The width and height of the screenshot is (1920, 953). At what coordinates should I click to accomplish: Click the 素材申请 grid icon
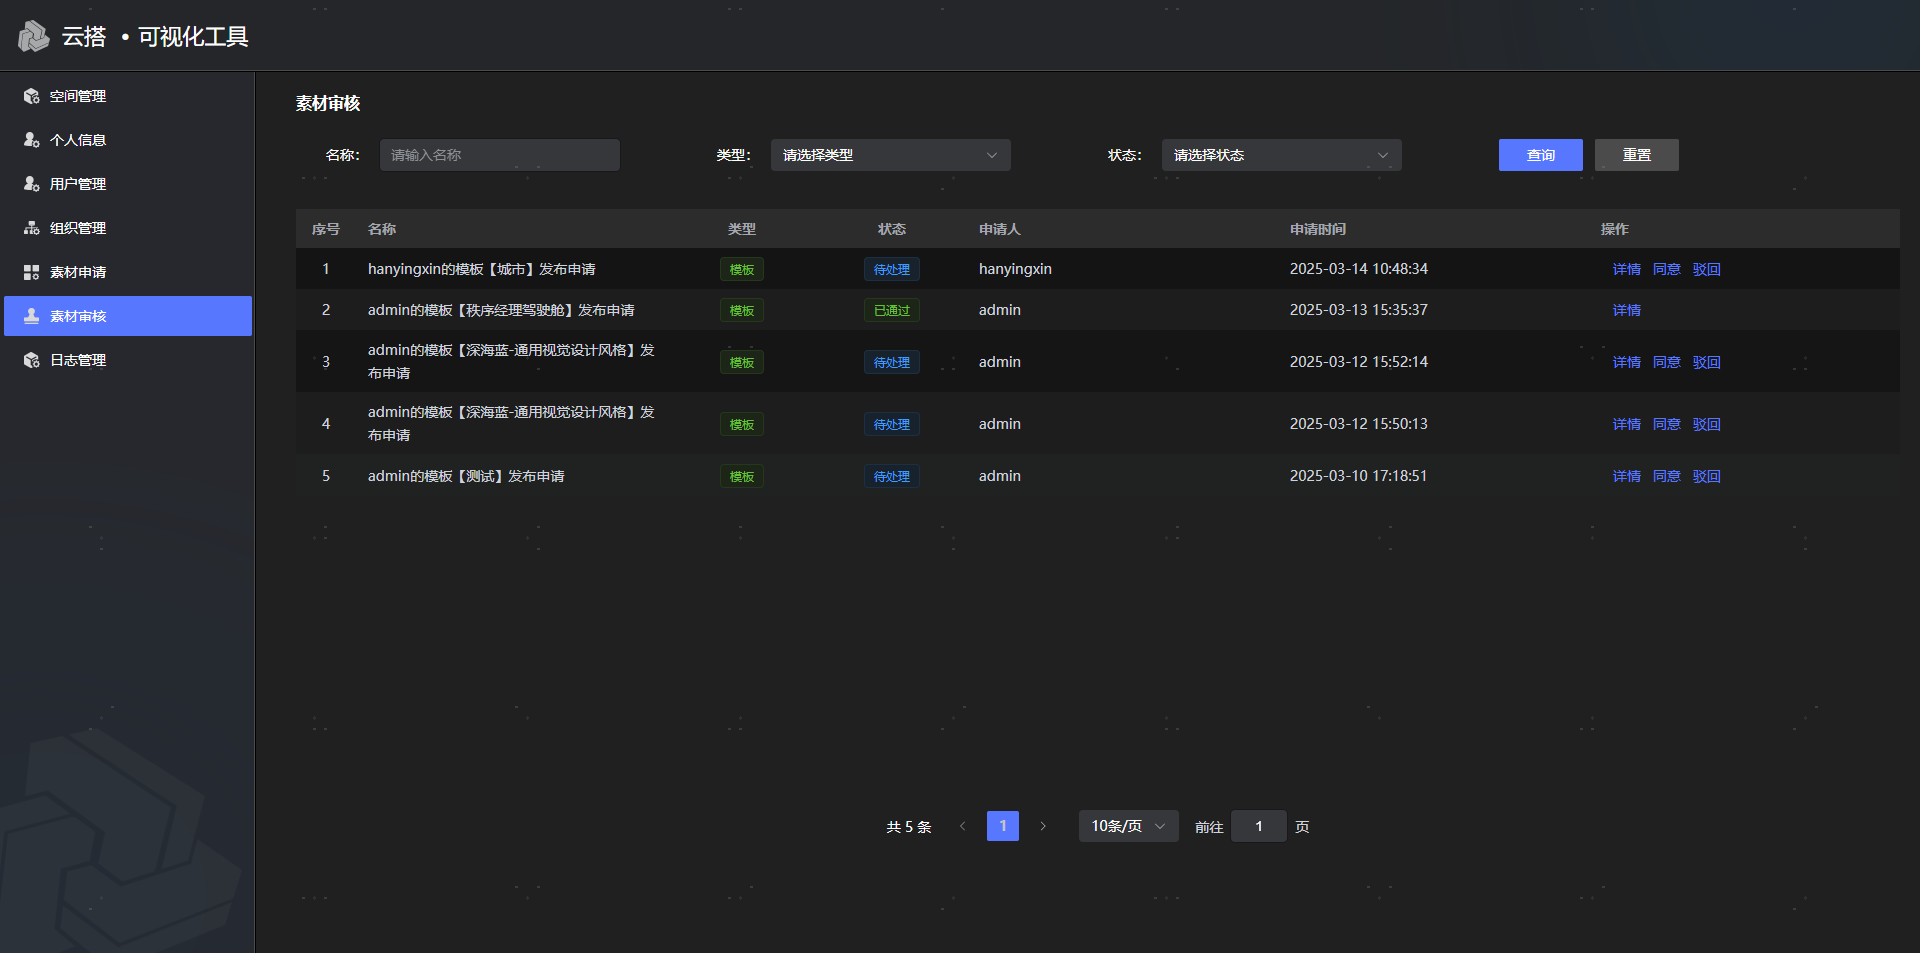(32, 272)
